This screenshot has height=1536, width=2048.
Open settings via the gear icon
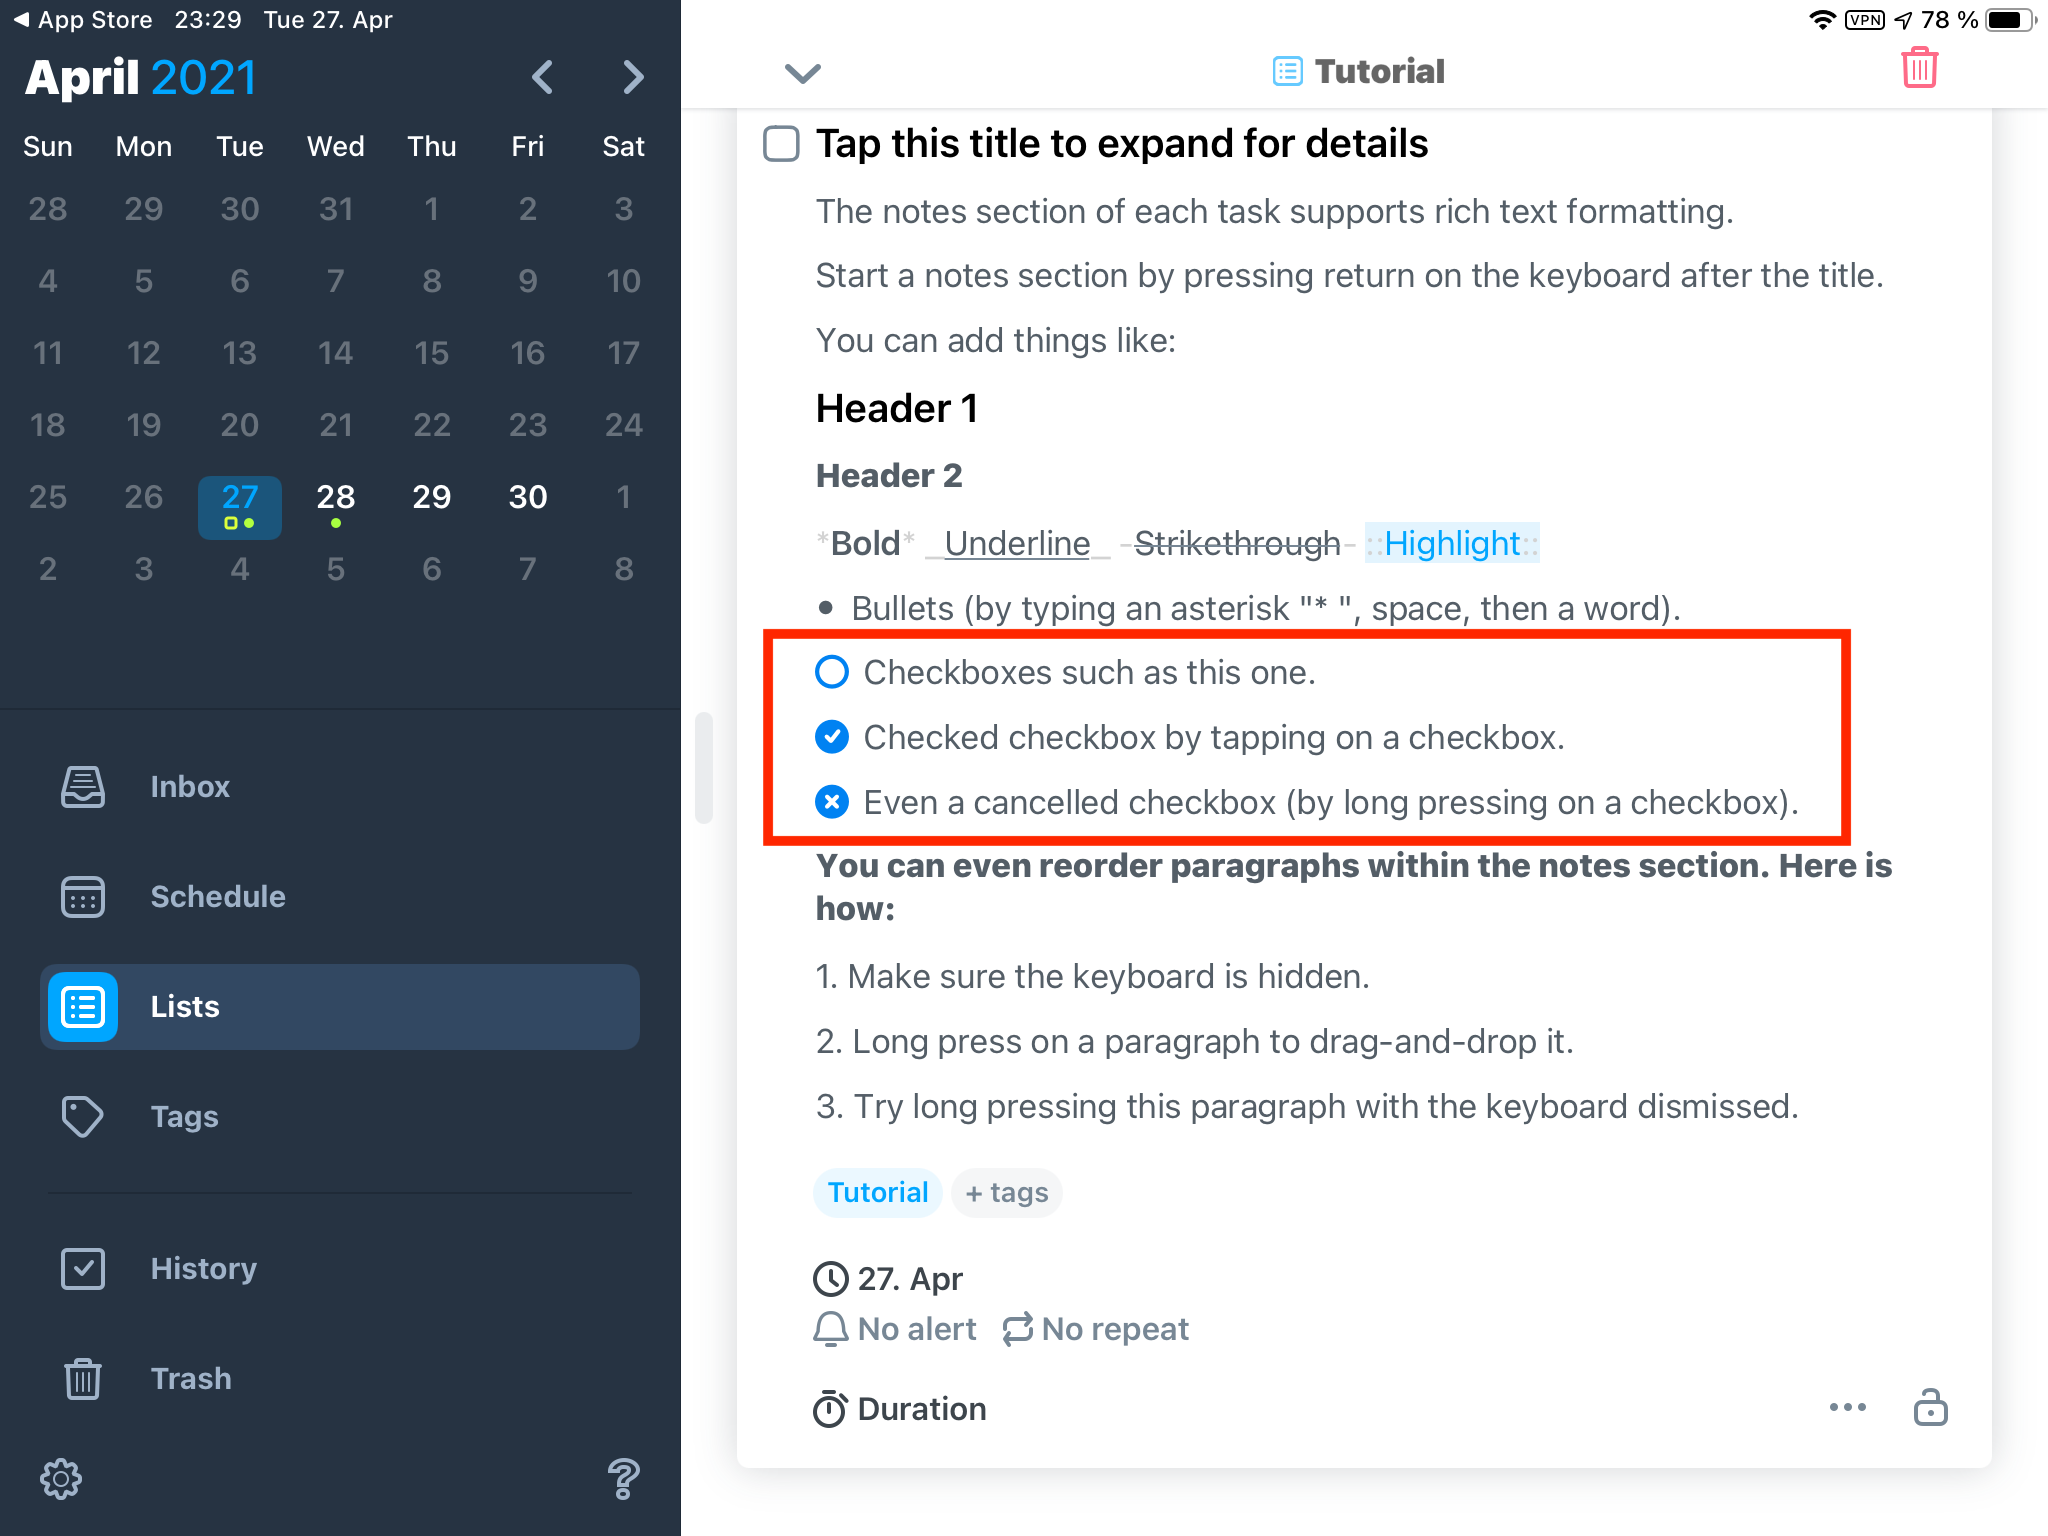coord(61,1478)
